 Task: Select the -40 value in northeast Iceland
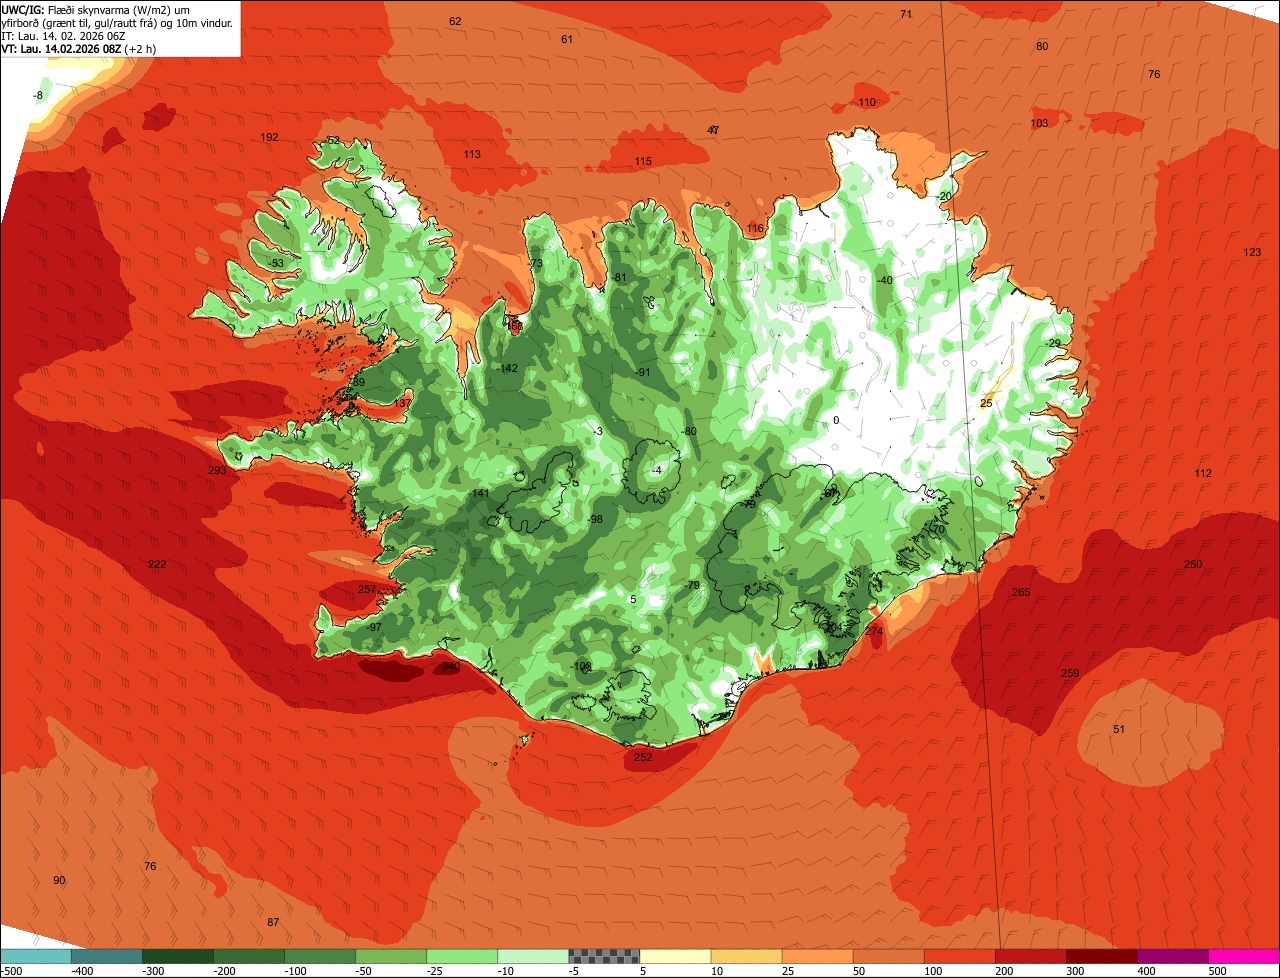coord(884,280)
